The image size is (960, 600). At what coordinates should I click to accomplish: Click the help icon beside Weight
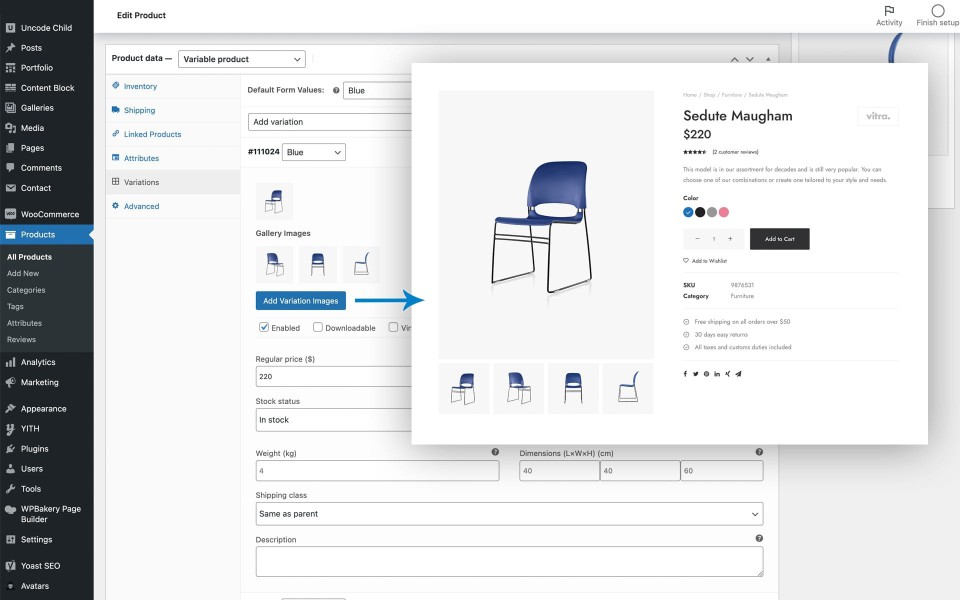tap(495, 452)
